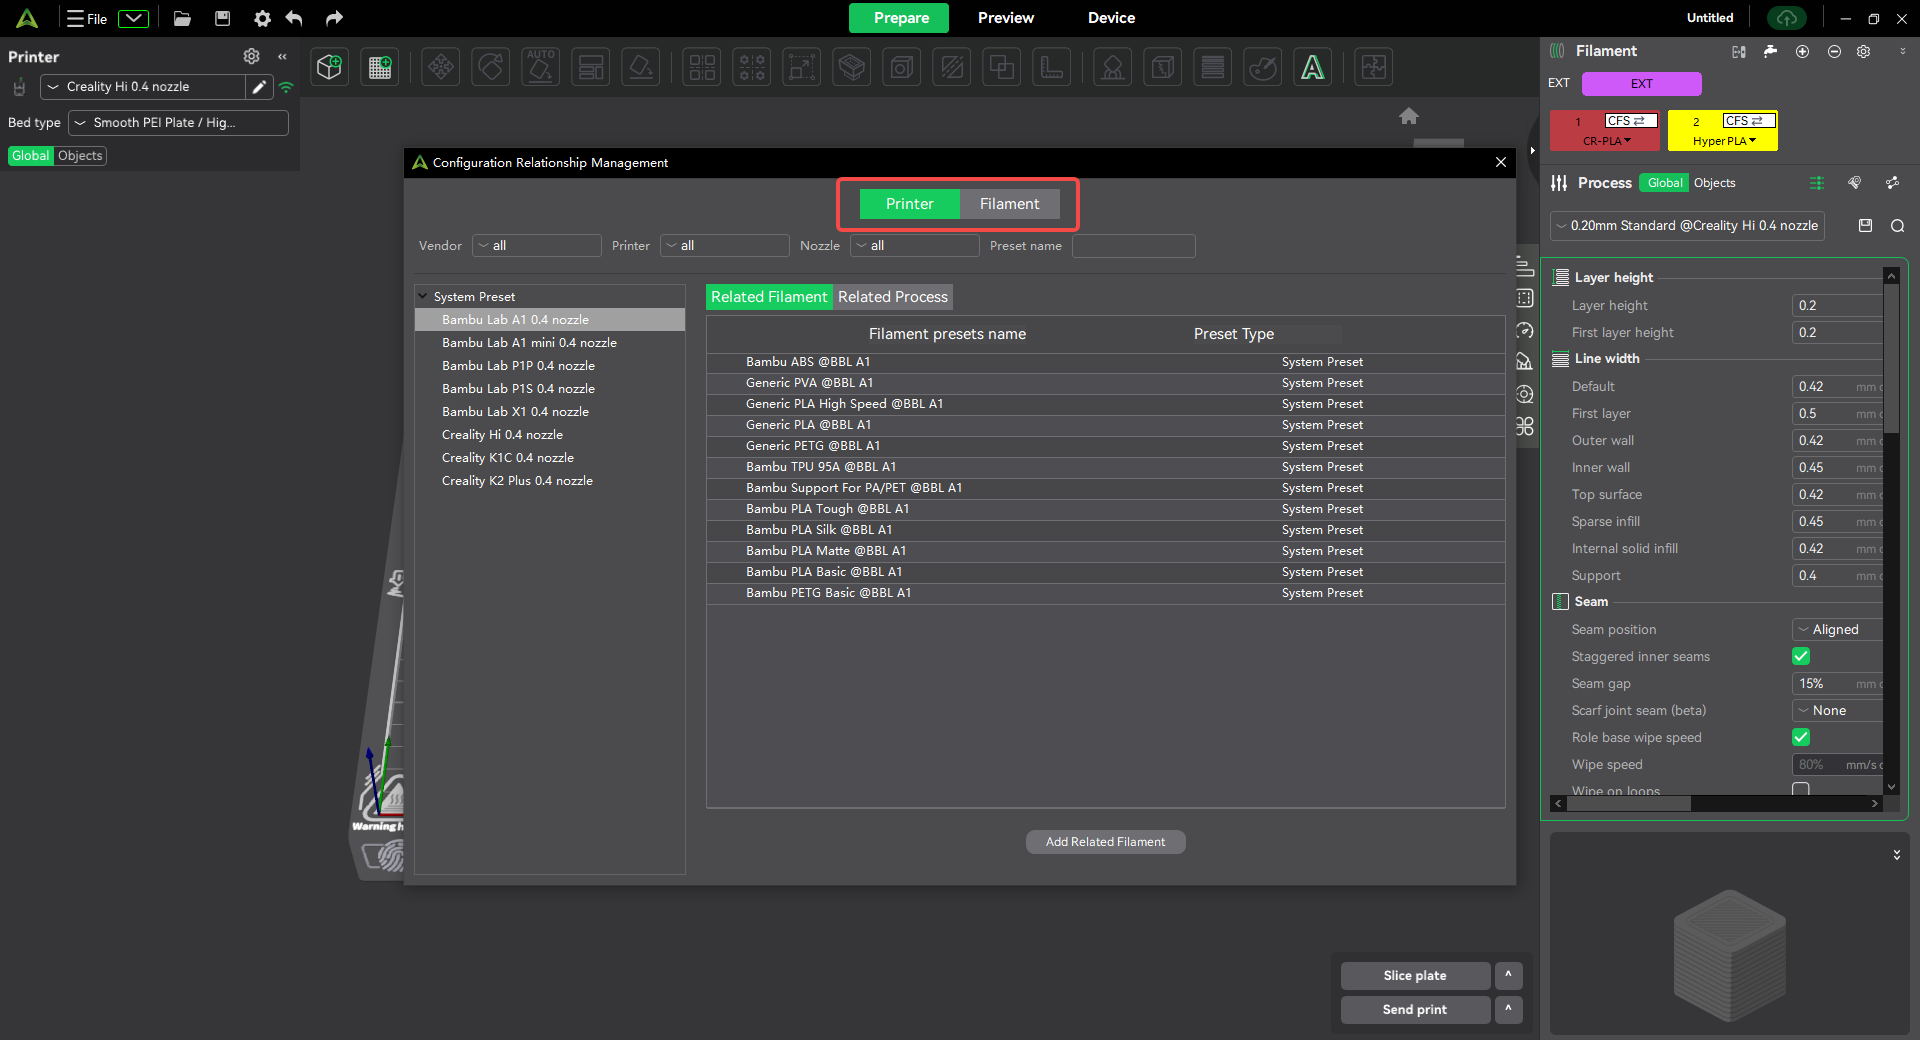Switch to Device tab
The width and height of the screenshot is (1920, 1040).
point(1111,18)
